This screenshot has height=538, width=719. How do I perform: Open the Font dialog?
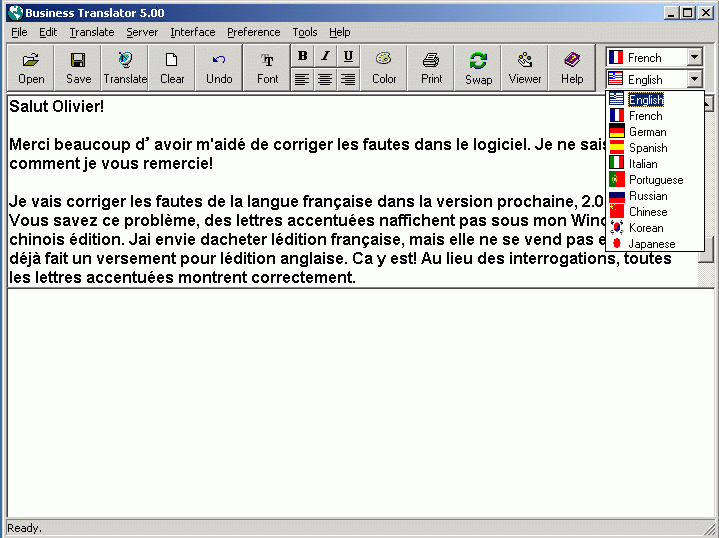point(267,68)
